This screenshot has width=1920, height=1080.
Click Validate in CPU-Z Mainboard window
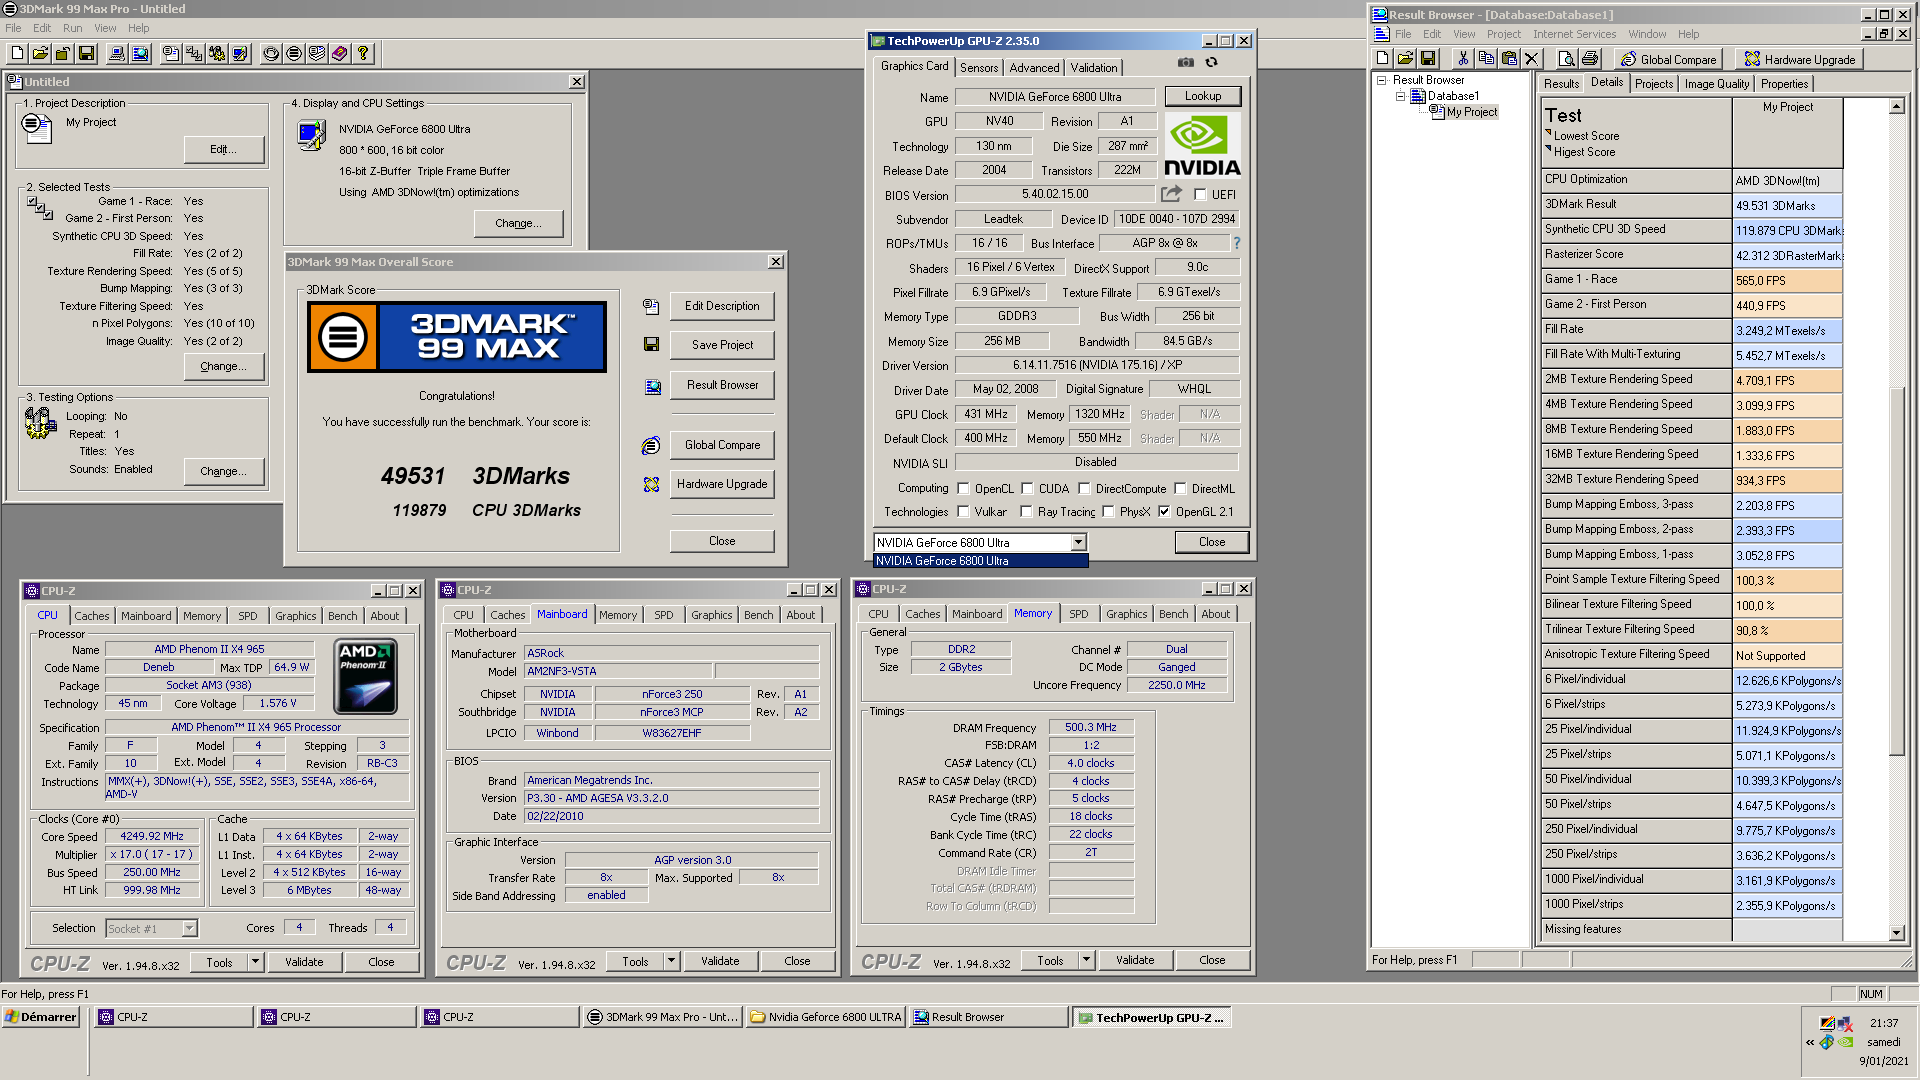[x=720, y=961]
